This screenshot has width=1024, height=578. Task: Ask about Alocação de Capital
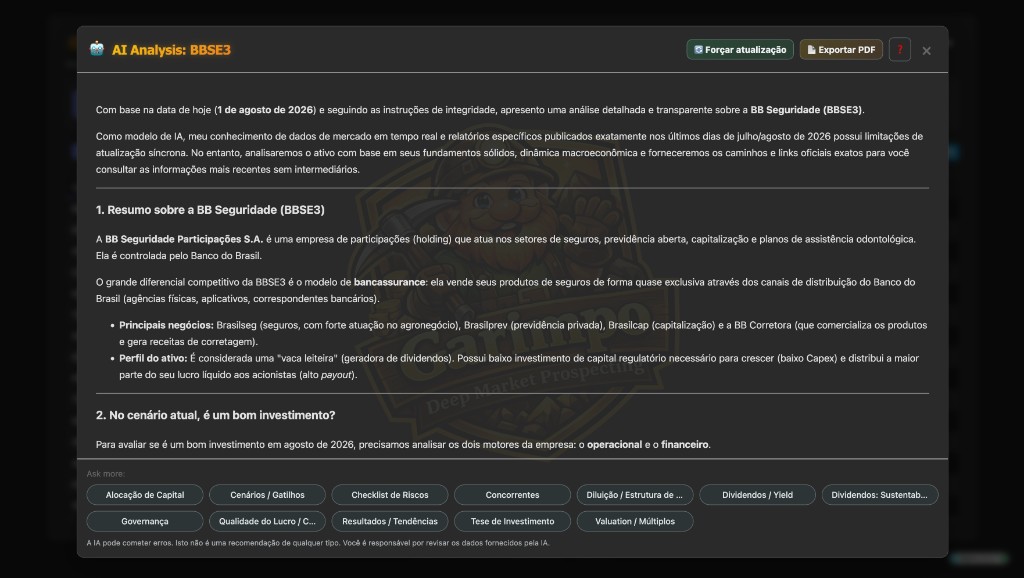(145, 494)
